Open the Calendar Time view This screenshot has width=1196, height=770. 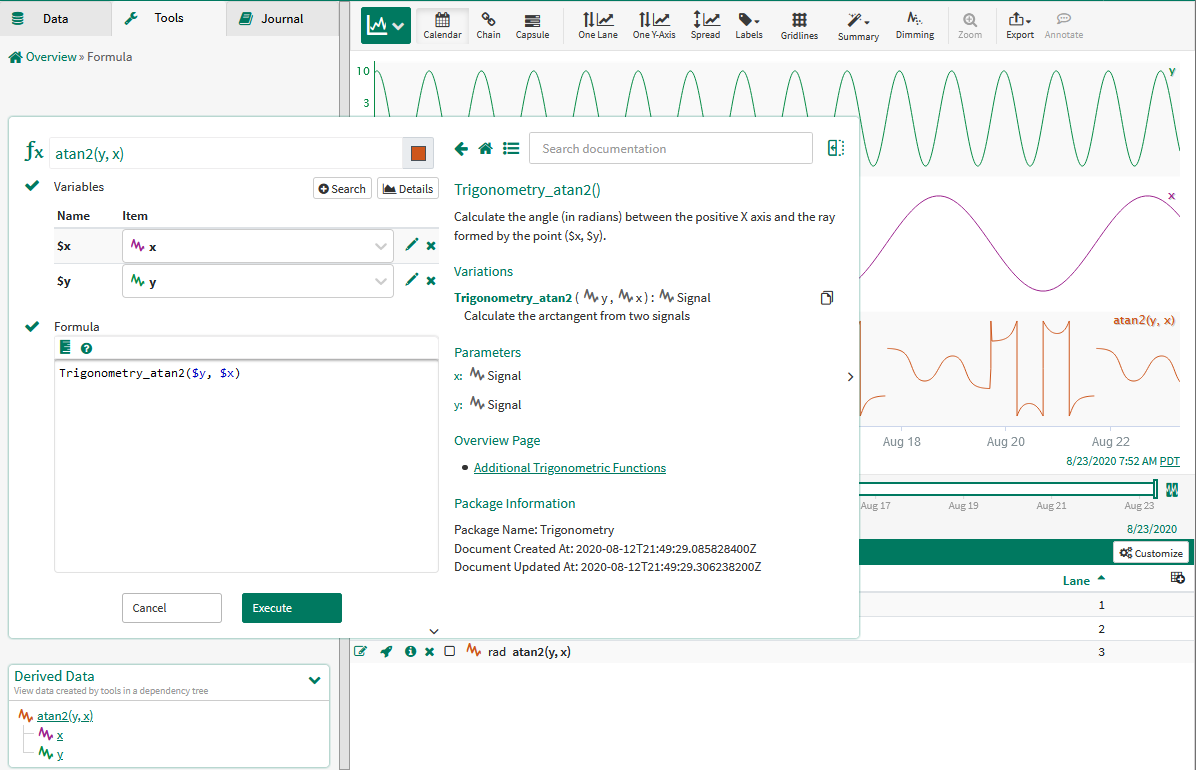pyautogui.click(x=442, y=23)
